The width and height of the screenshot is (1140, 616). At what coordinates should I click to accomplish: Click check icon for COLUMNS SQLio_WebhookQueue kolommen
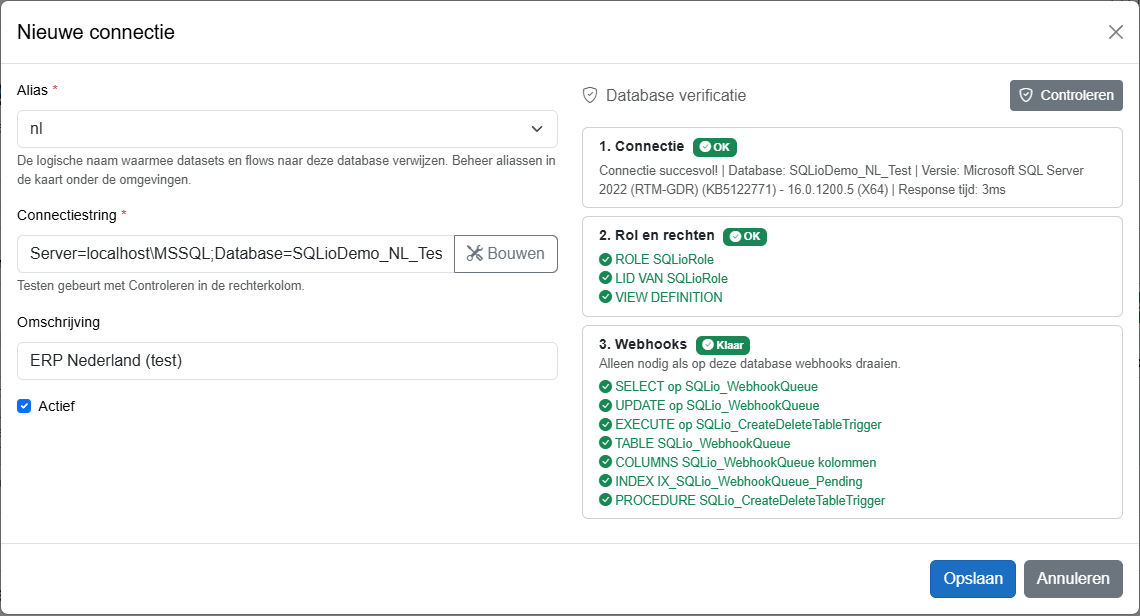[605, 462]
